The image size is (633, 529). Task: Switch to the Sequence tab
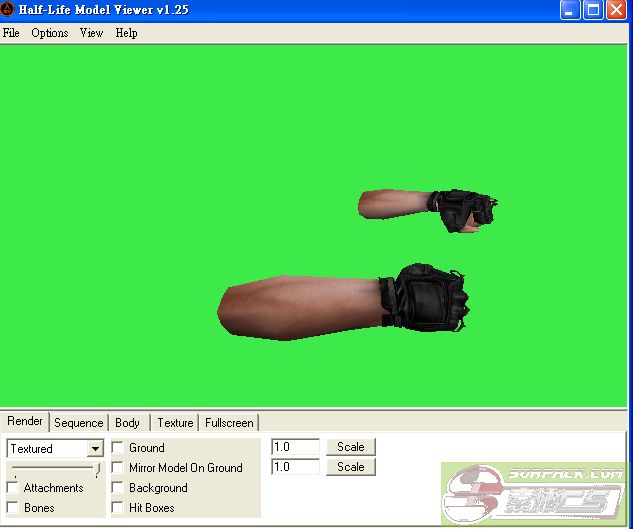[x=79, y=423]
